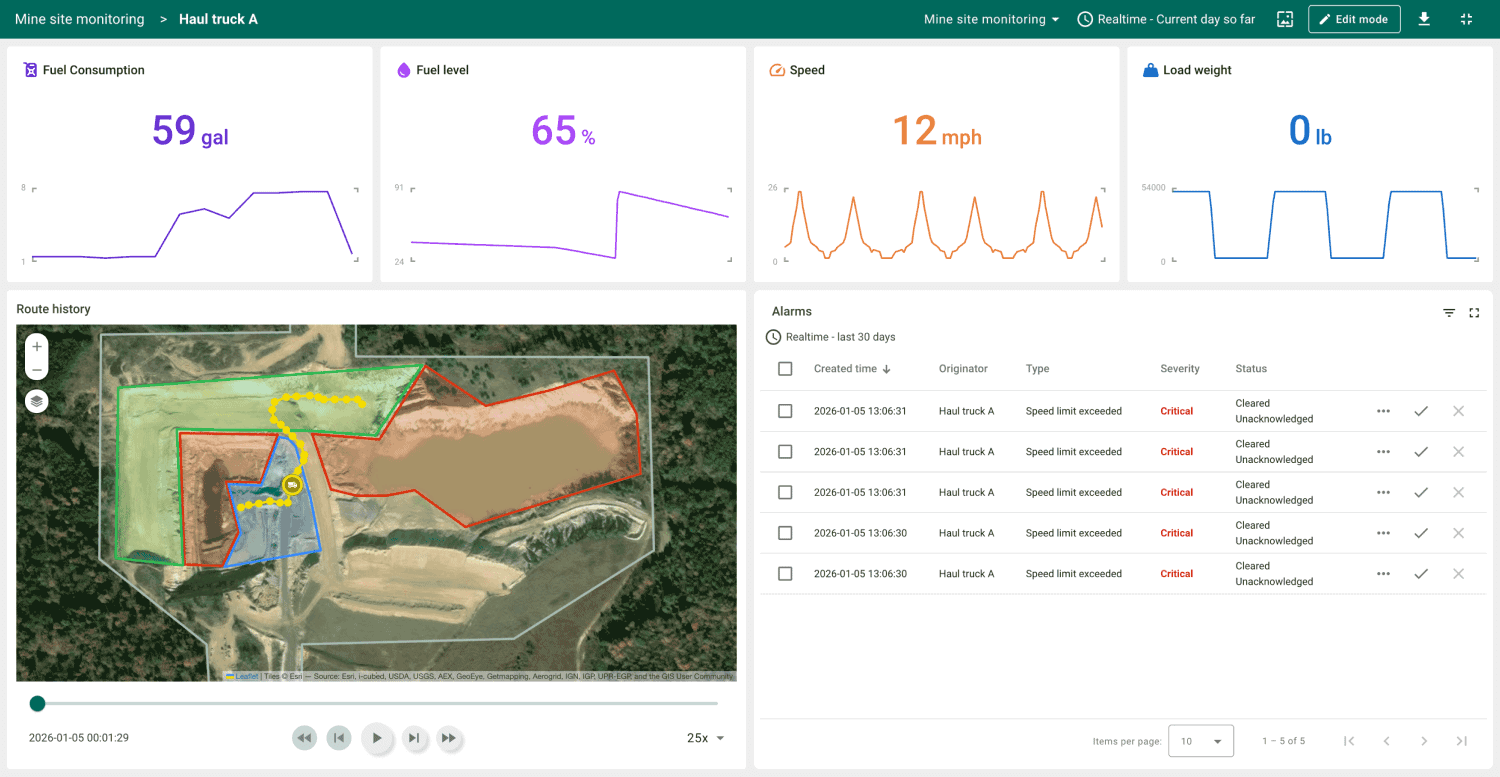The width and height of the screenshot is (1500, 777).
Task: Click the clock icon beside 'Realtime - last 30 days'
Action: click(773, 337)
